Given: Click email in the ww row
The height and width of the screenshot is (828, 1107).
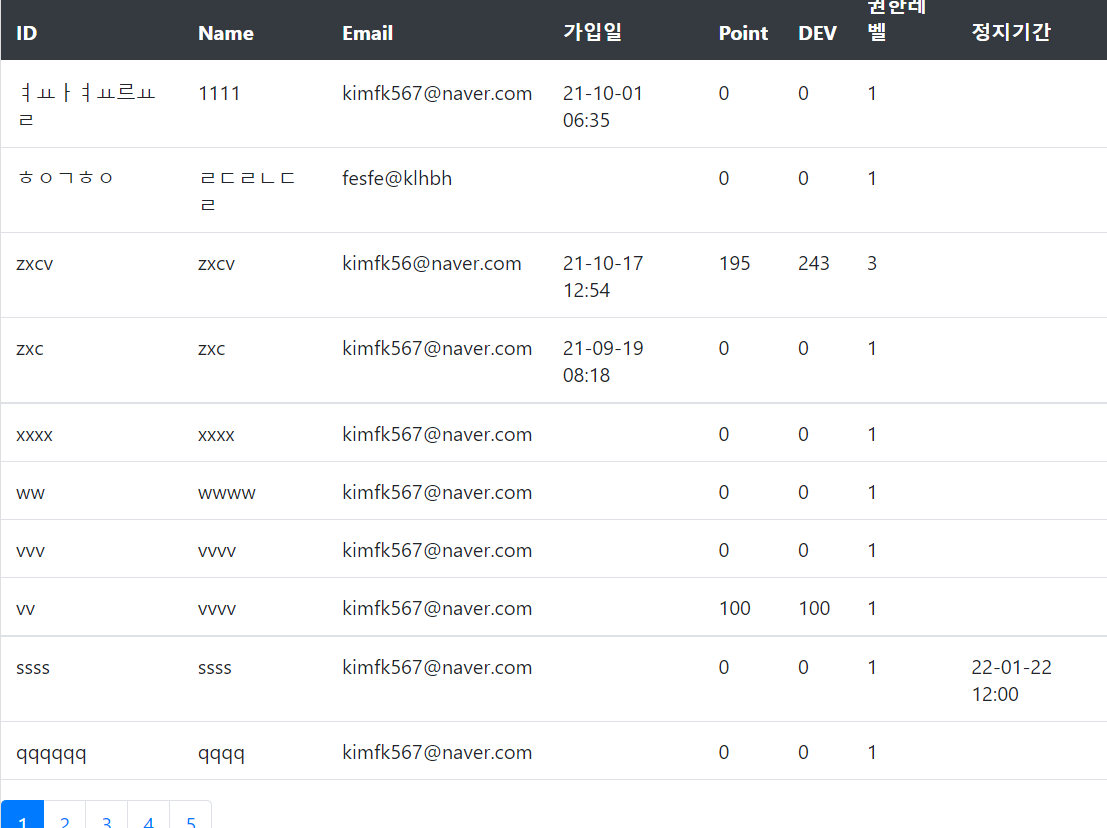Looking at the screenshot, I should pyautogui.click(x=437, y=492).
